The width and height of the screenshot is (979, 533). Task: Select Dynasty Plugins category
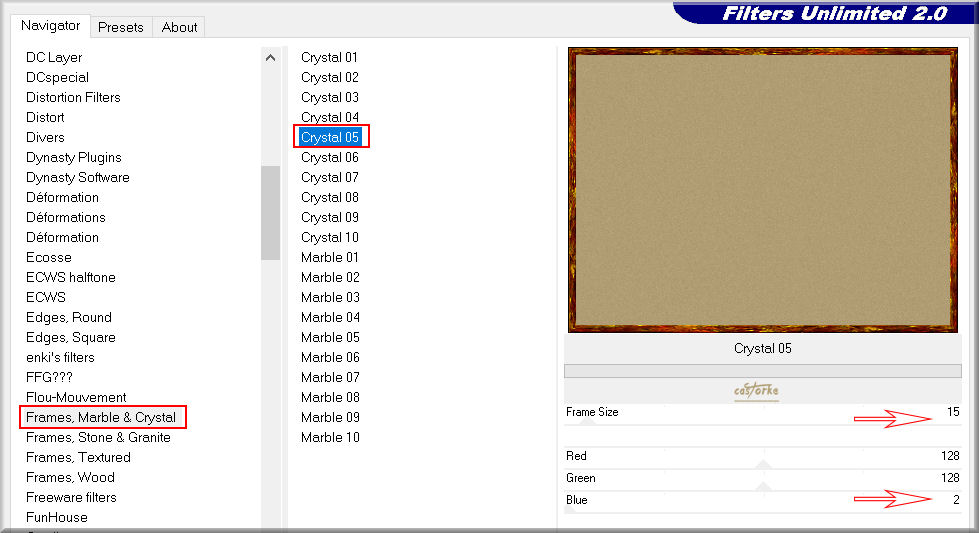74,157
